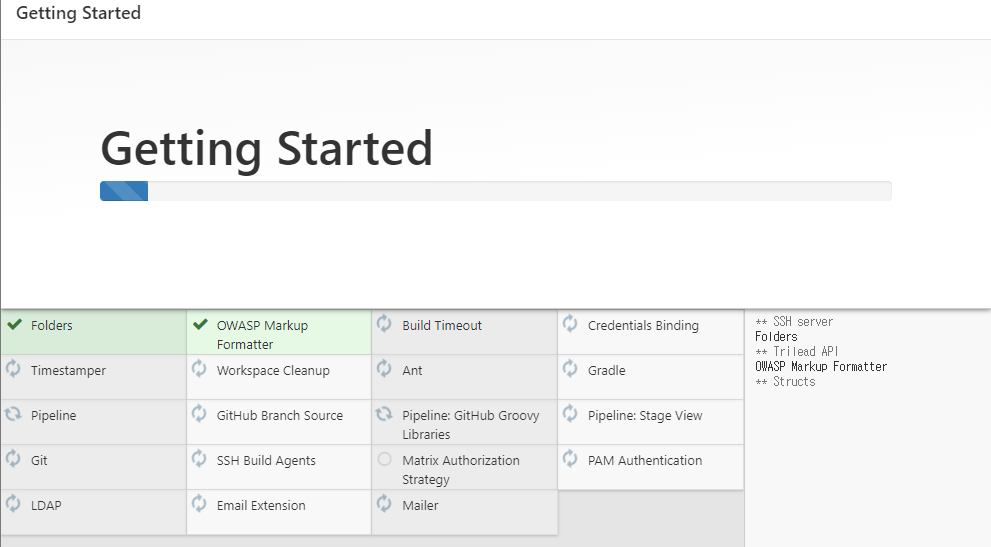Click the large Getting Started heading
Viewport: 991px width, 547px height.
[267, 149]
